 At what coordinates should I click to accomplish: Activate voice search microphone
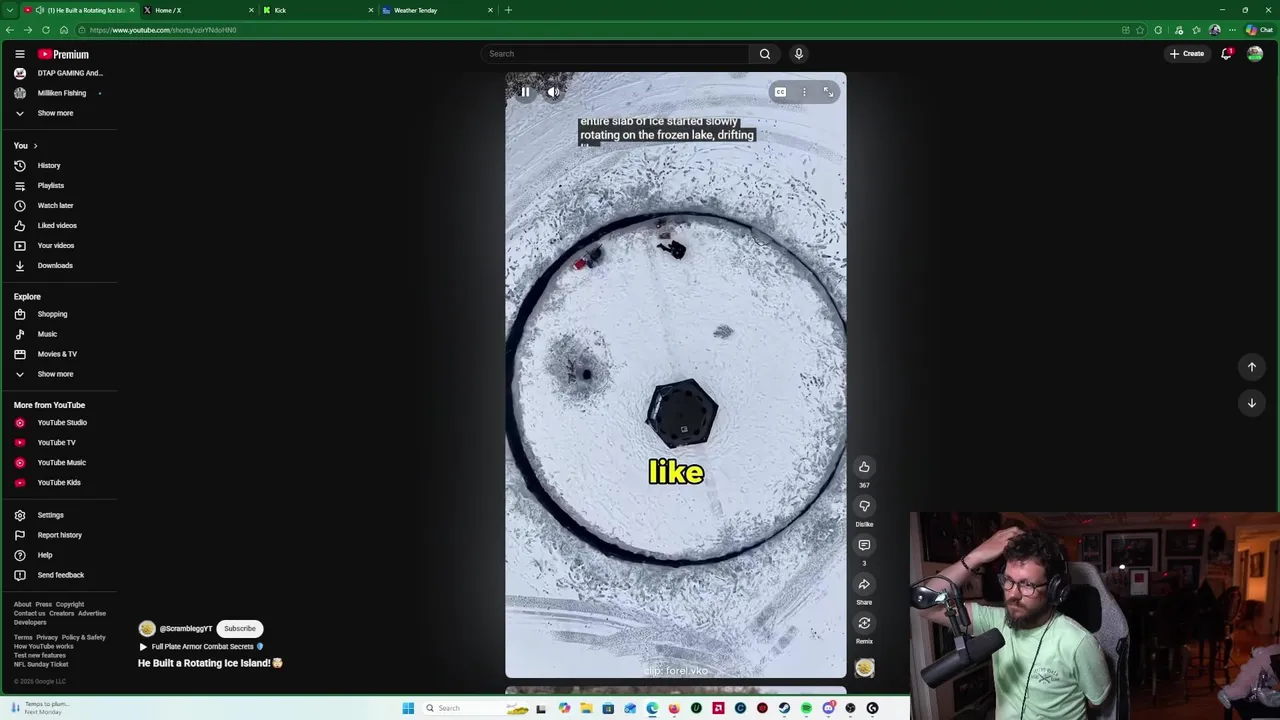click(798, 54)
